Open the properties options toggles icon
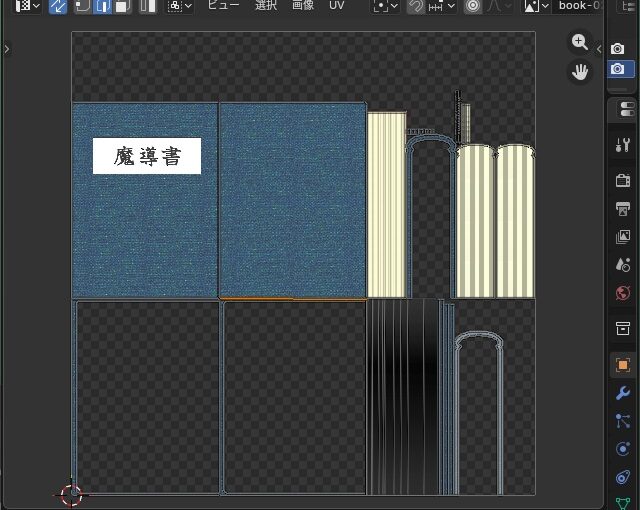Screen dimensions: 640x510 point(627,109)
